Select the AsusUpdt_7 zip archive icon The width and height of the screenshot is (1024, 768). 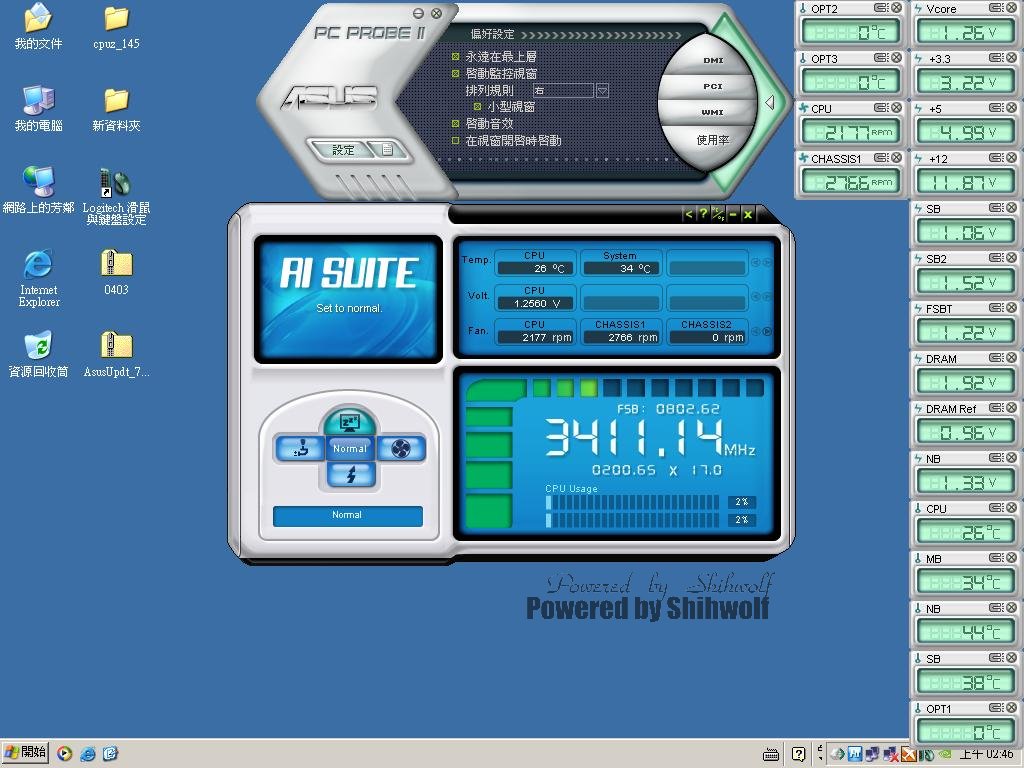click(x=116, y=355)
